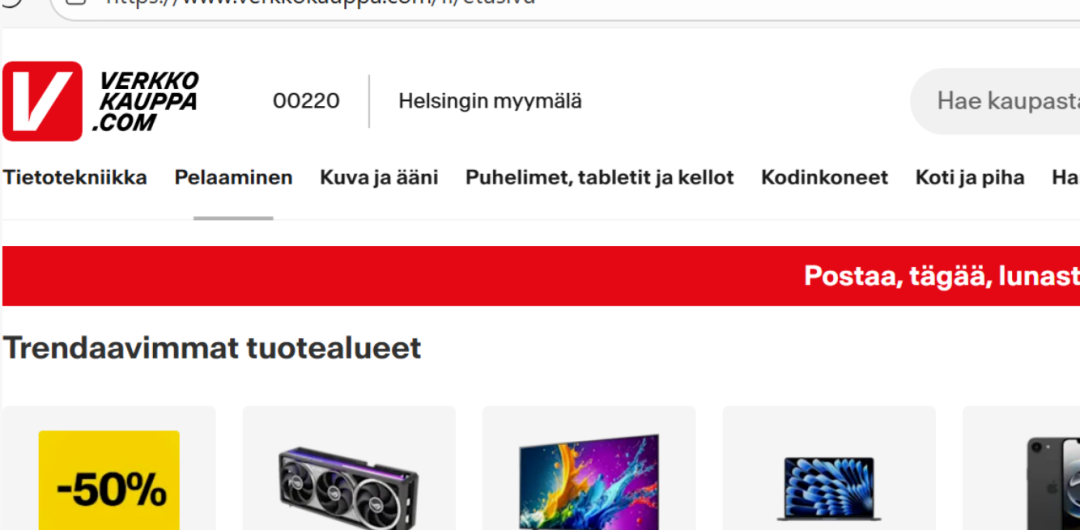Open the yellow -50% discount tile

click(x=109, y=468)
